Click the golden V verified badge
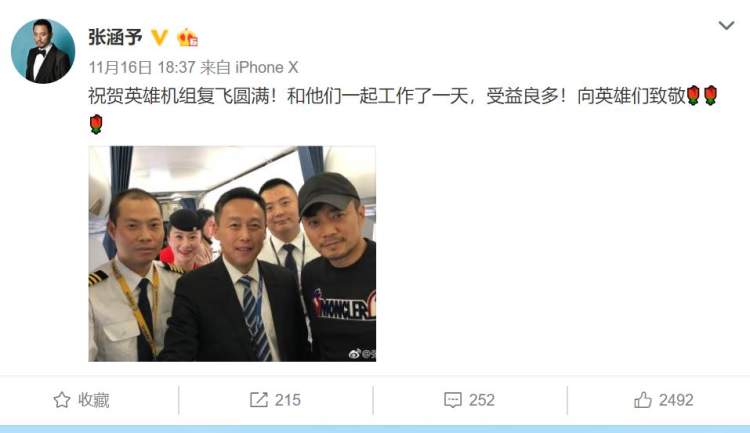This screenshot has height=433, width=750. 159,37
